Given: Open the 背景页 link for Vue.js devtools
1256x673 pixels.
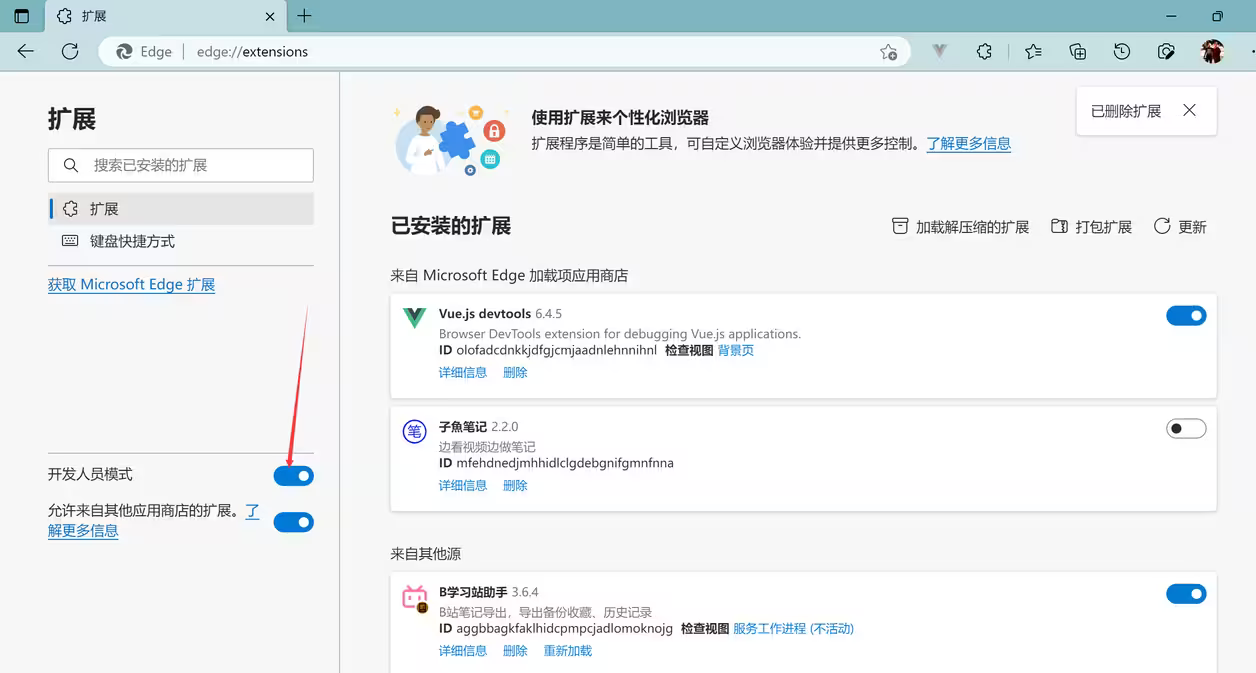Looking at the screenshot, I should 736,350.
